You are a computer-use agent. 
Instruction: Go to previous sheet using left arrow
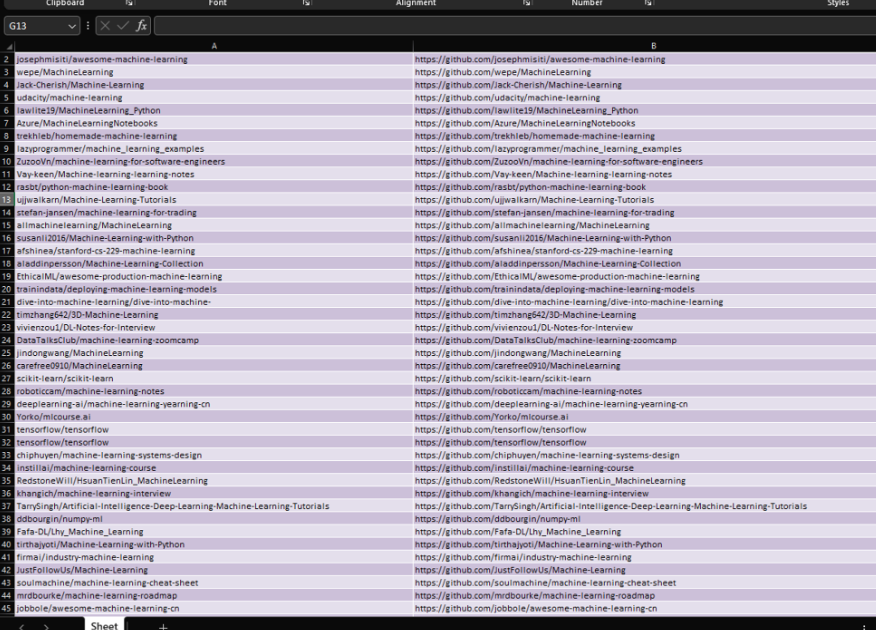tap(21, 627)
